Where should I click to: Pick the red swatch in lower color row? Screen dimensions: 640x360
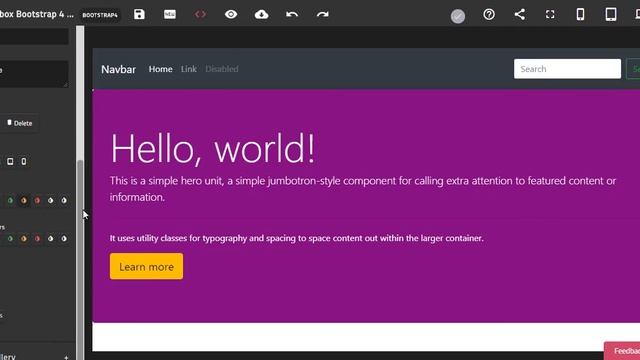(x=37, y=238)
